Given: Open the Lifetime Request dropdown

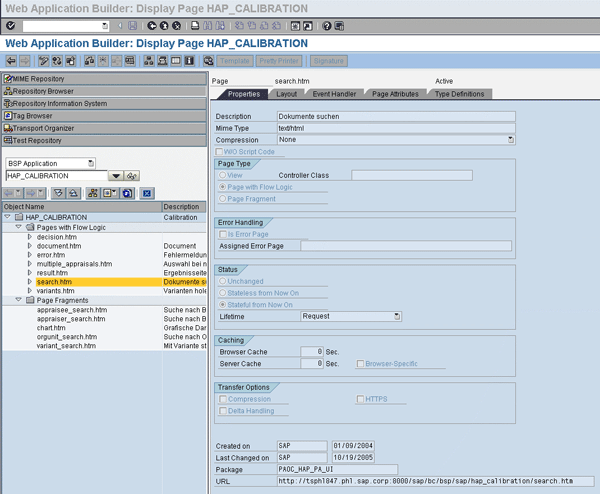Looking at the screenshot, I should [x=396, y=316].
